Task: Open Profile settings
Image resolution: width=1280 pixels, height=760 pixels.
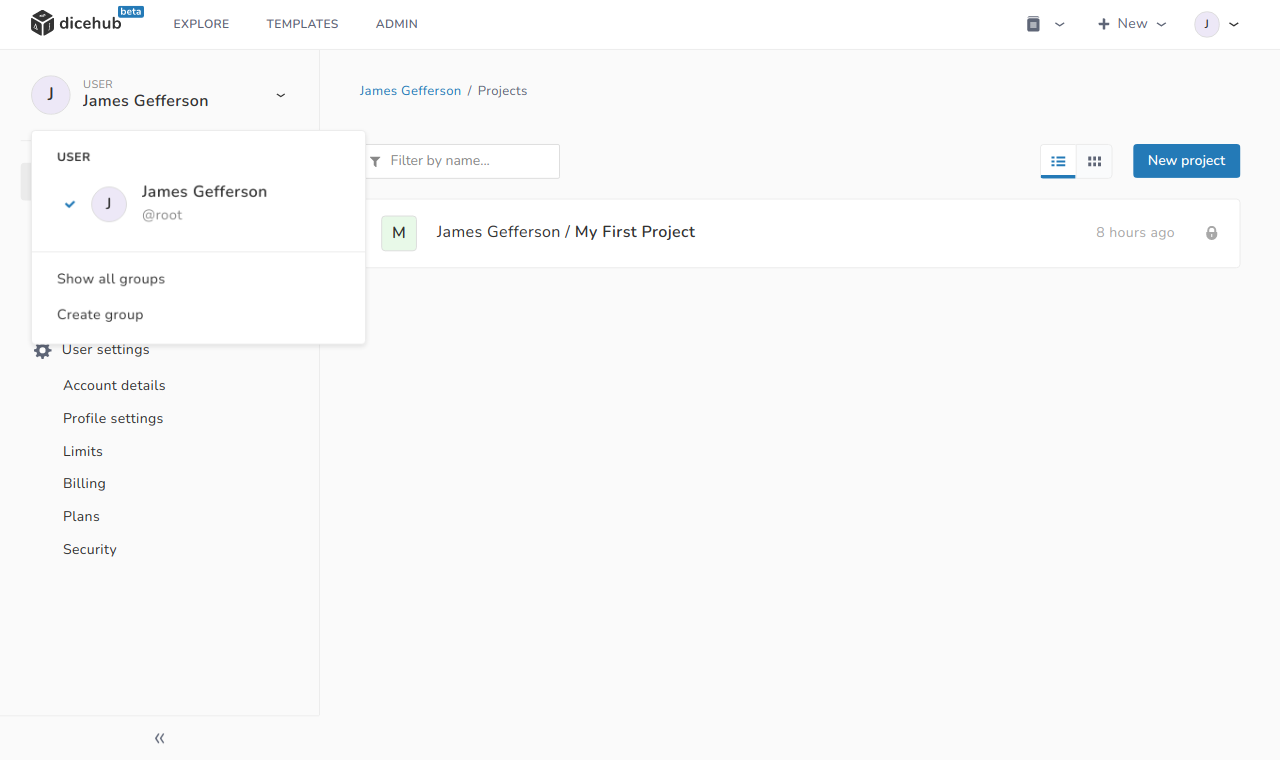Action: 113,418
